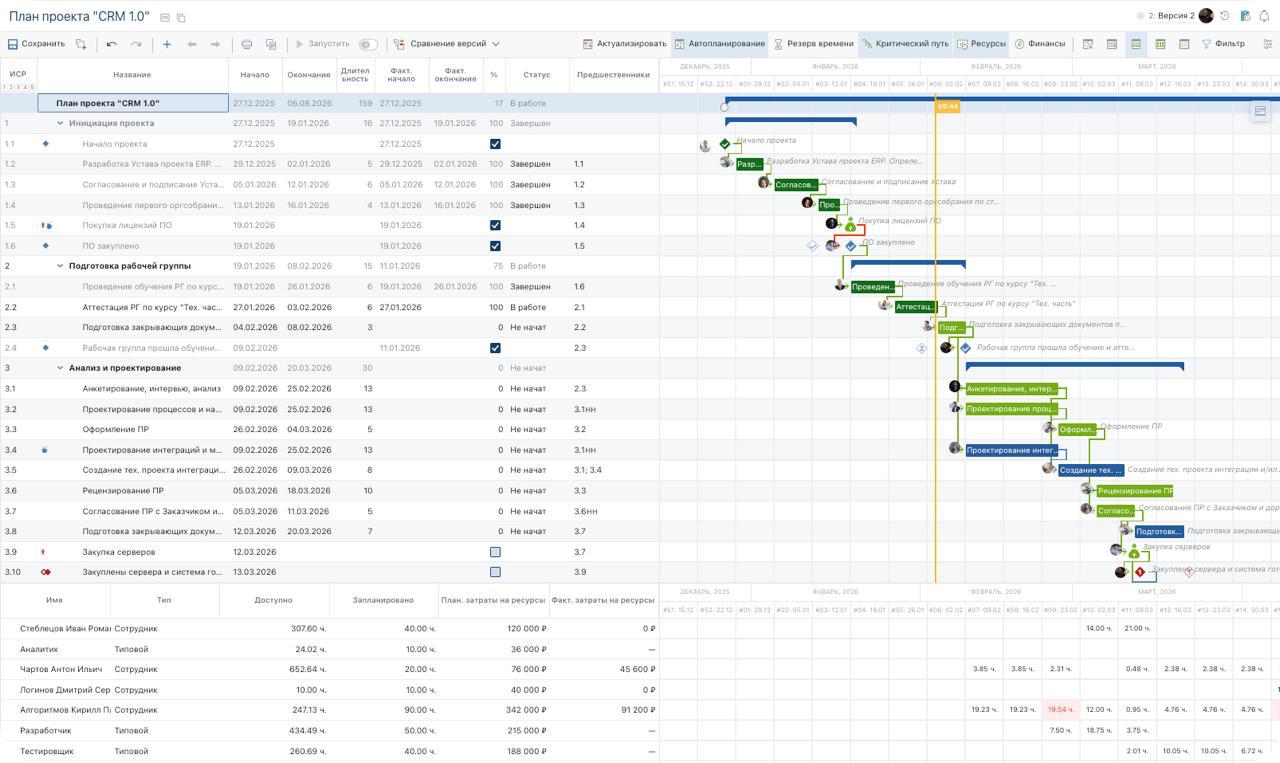Open version history clock icon
Image resolution: width=1280 pixels, height=763 pixels.
pyautogui.click(x=1225, y=16)
